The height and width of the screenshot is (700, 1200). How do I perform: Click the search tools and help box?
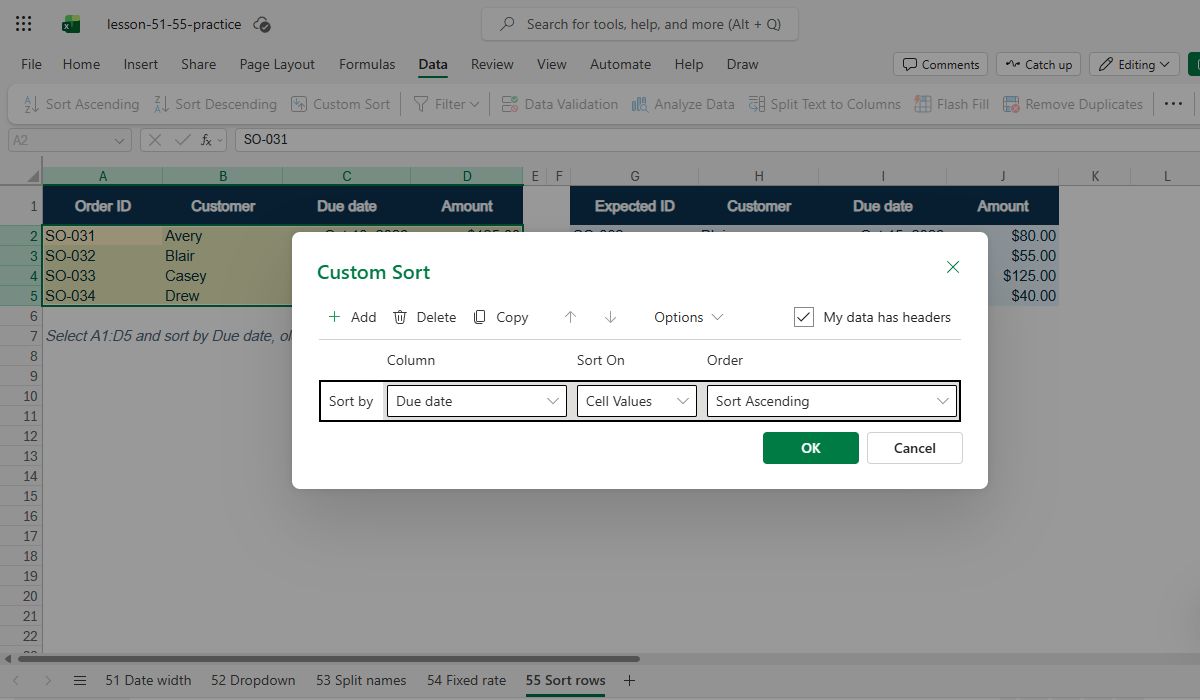pos(640,24)
